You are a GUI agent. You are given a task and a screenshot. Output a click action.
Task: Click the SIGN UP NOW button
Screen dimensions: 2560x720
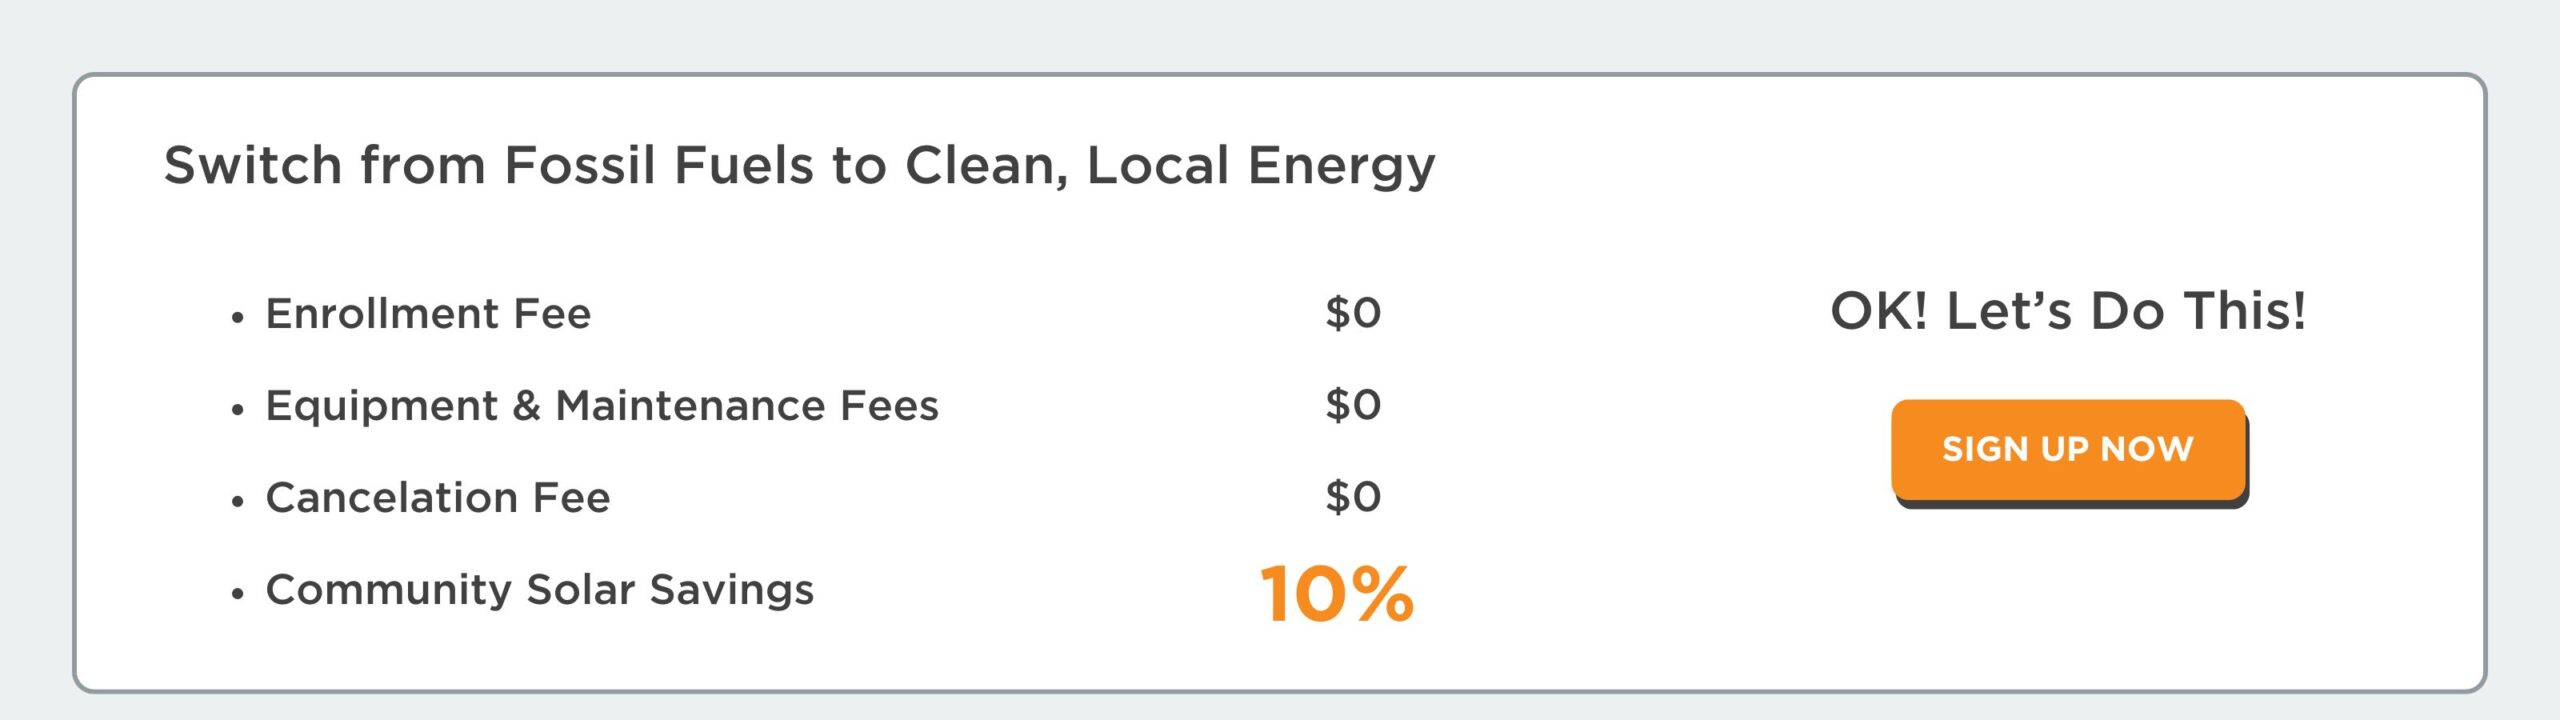(2067, 449)
